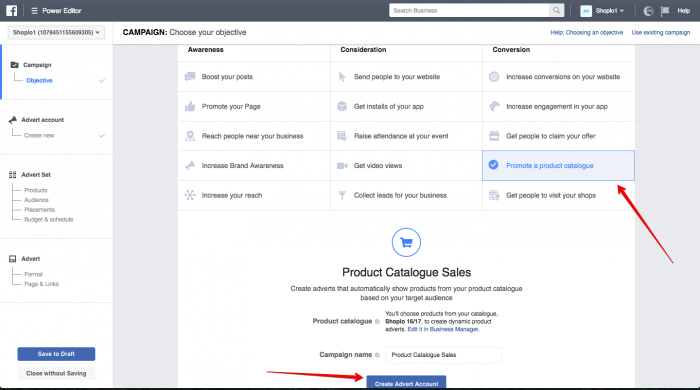
Task: Click the Increase Brand Awareness megaphone icon
Action: point(190,166)
